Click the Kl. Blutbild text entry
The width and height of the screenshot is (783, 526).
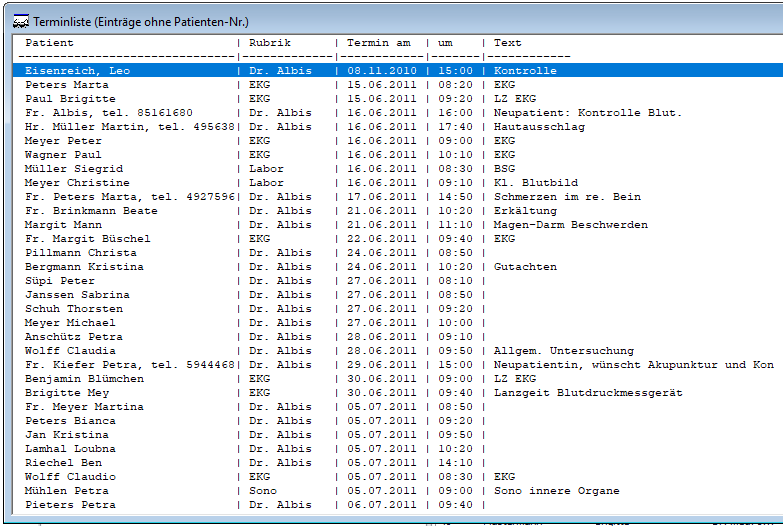(x=536, y=182)
